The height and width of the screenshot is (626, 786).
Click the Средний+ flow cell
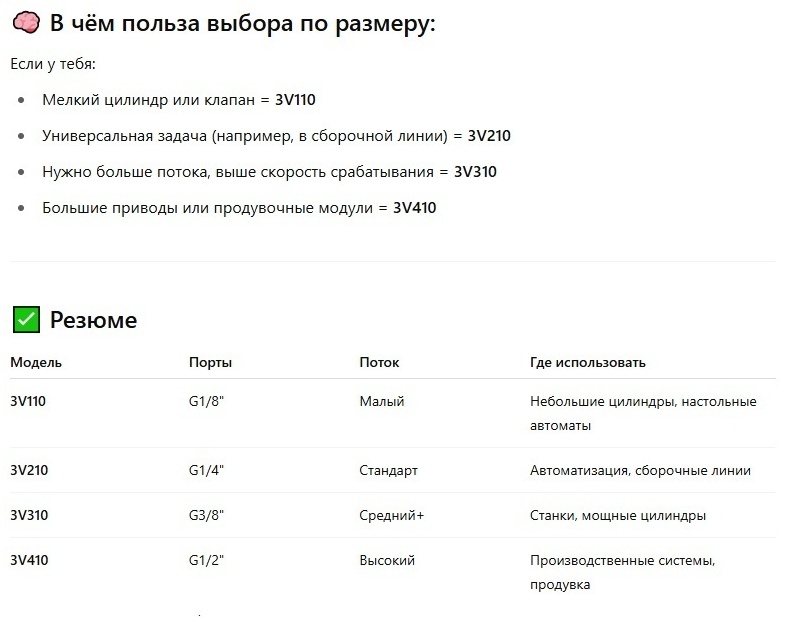[x=391, y=515]
